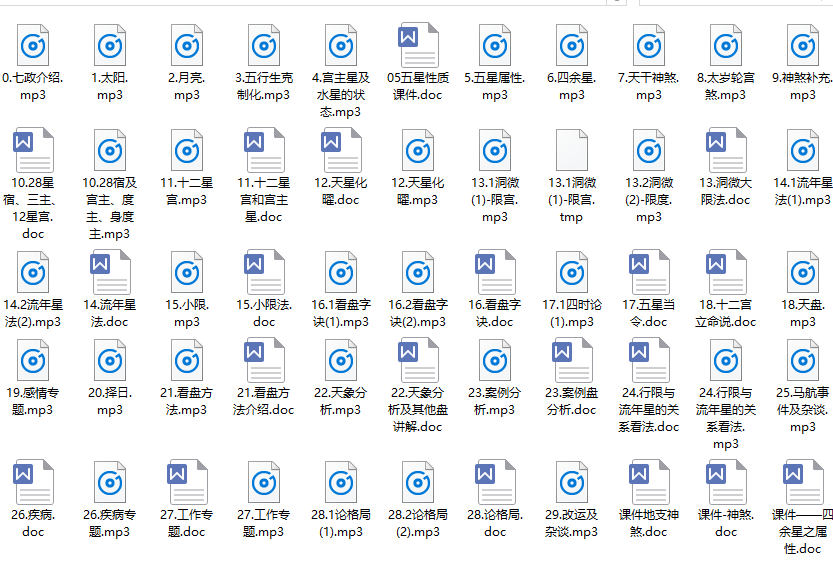Open 05五星性质课件.doc document

418,45
